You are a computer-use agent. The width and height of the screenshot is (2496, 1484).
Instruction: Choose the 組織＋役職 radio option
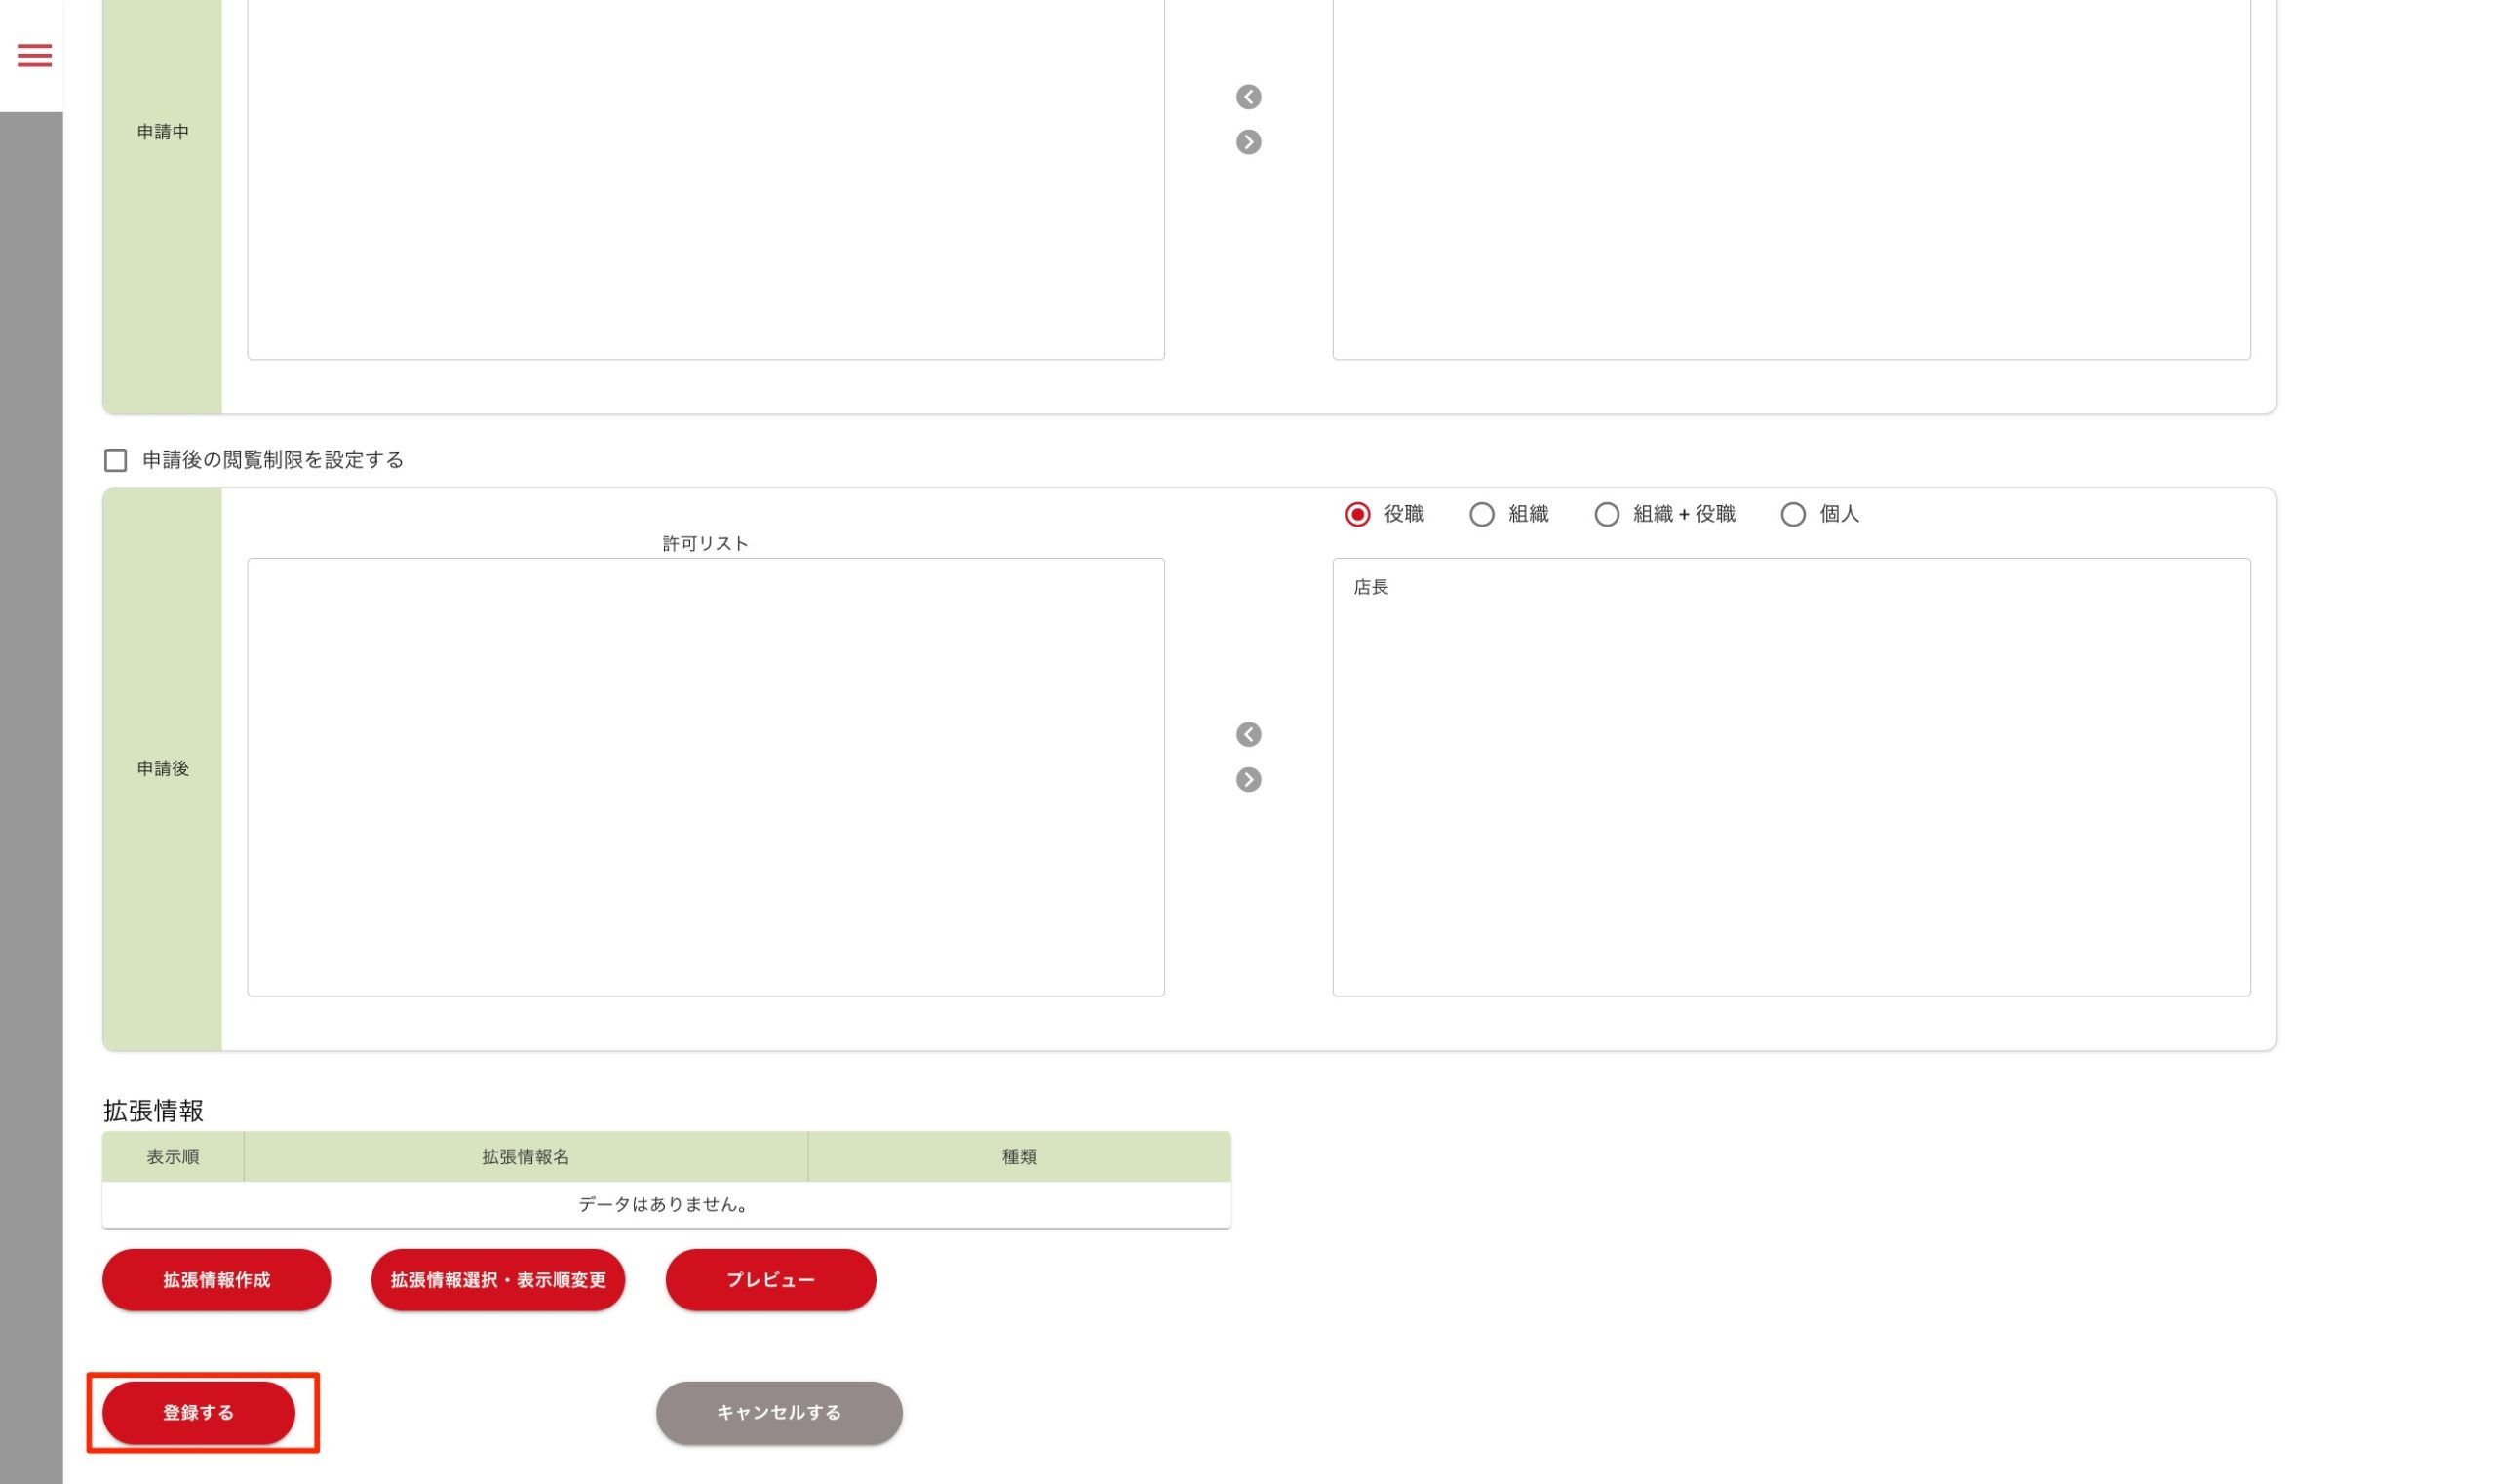(x=1606, y=515)
